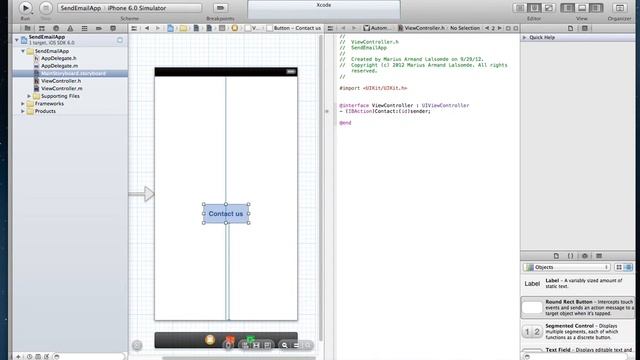Open the Objects library dropdown

[567, 267]
